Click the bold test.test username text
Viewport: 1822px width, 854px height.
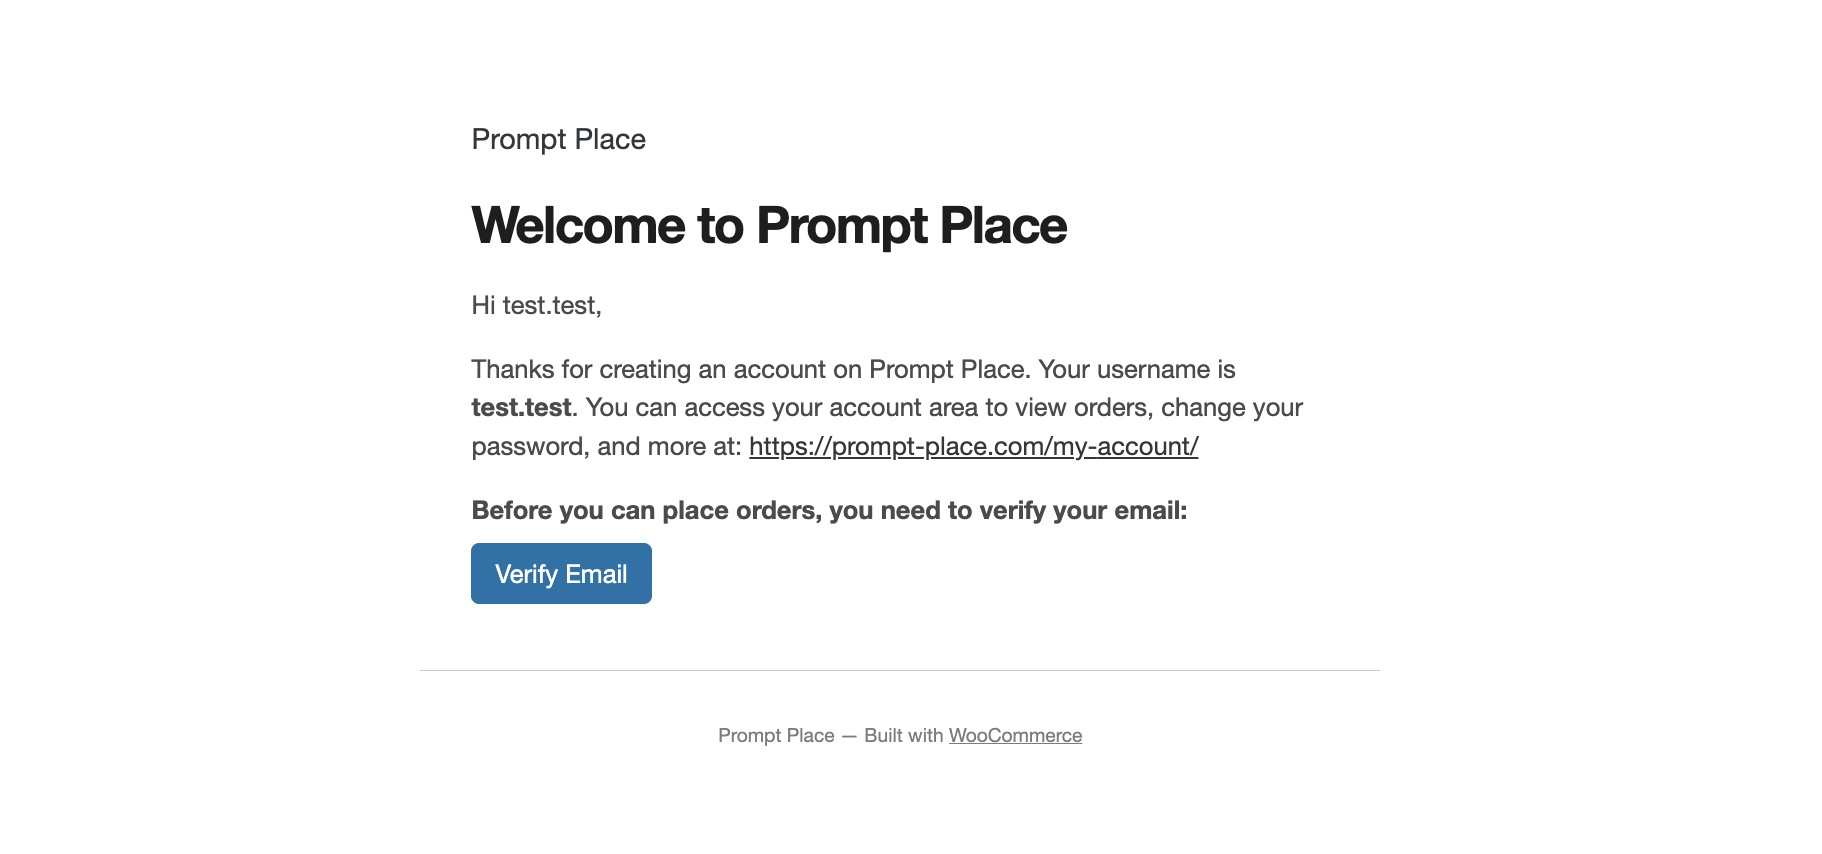521,407
